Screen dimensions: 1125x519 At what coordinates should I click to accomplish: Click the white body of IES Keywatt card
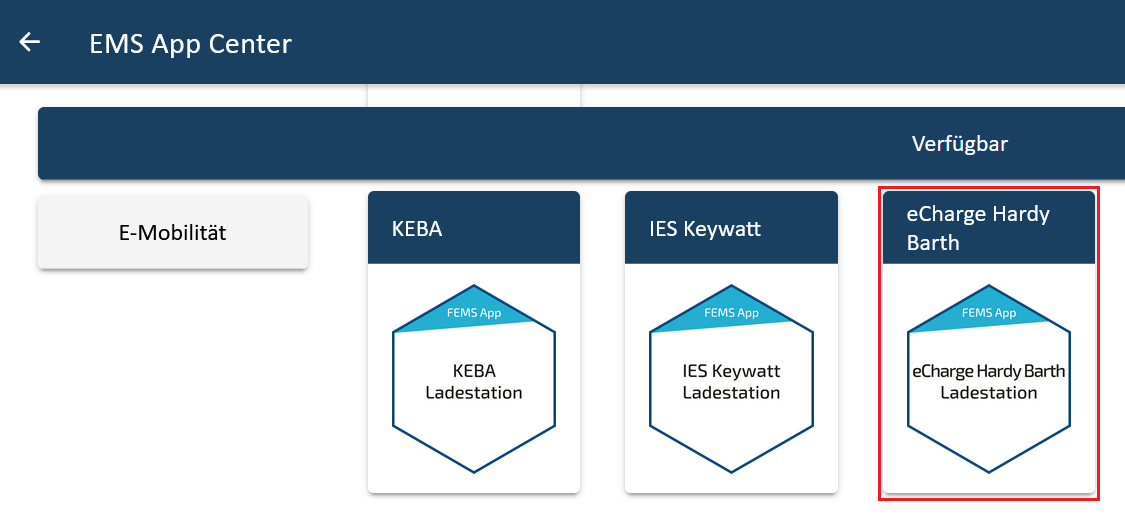[x=731, y=378]
